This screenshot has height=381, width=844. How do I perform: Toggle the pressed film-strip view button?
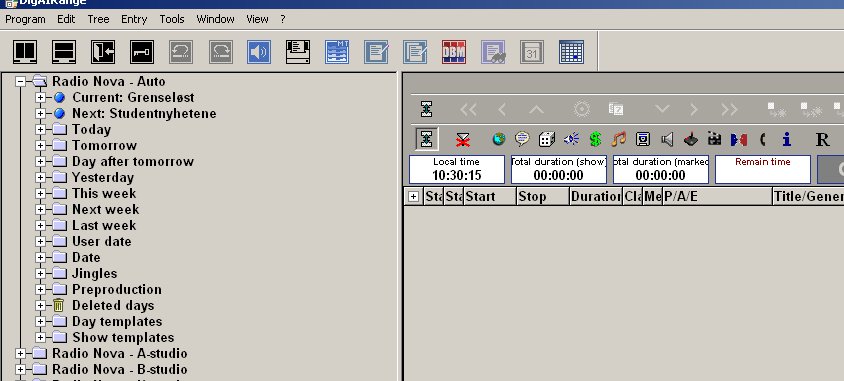click(x=426, y=139)
